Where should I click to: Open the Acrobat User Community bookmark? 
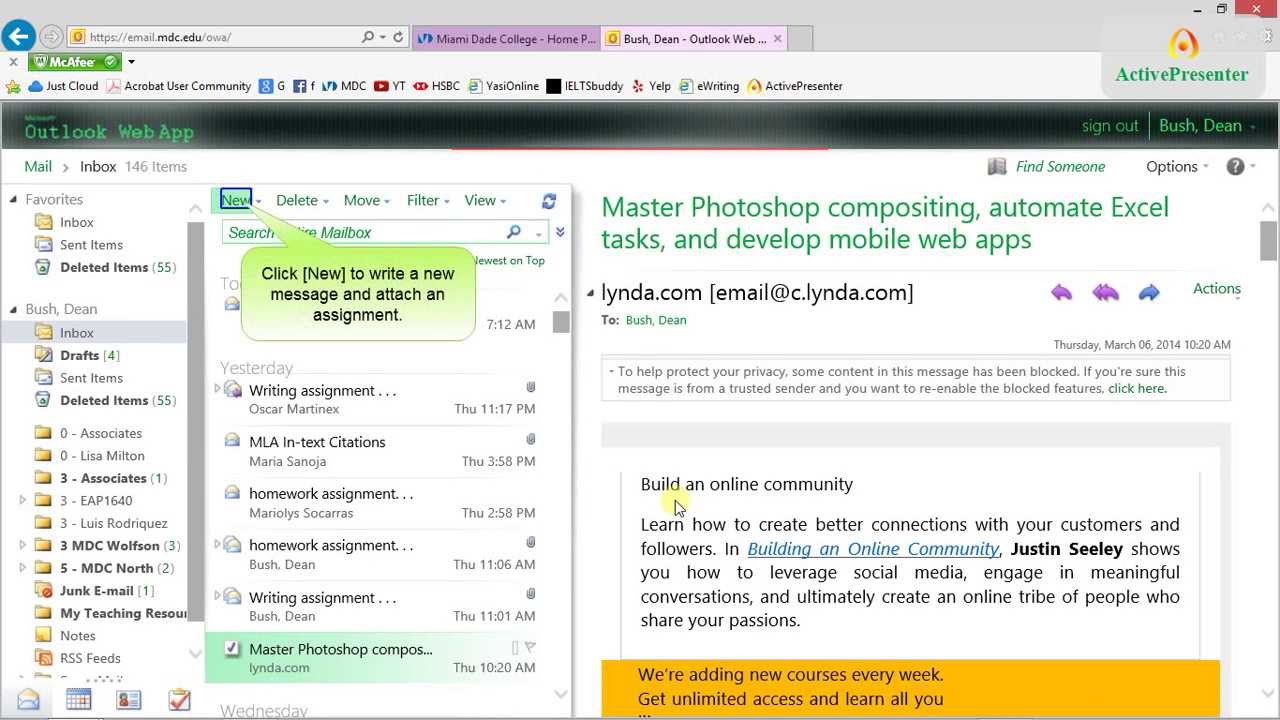[179, 86]
